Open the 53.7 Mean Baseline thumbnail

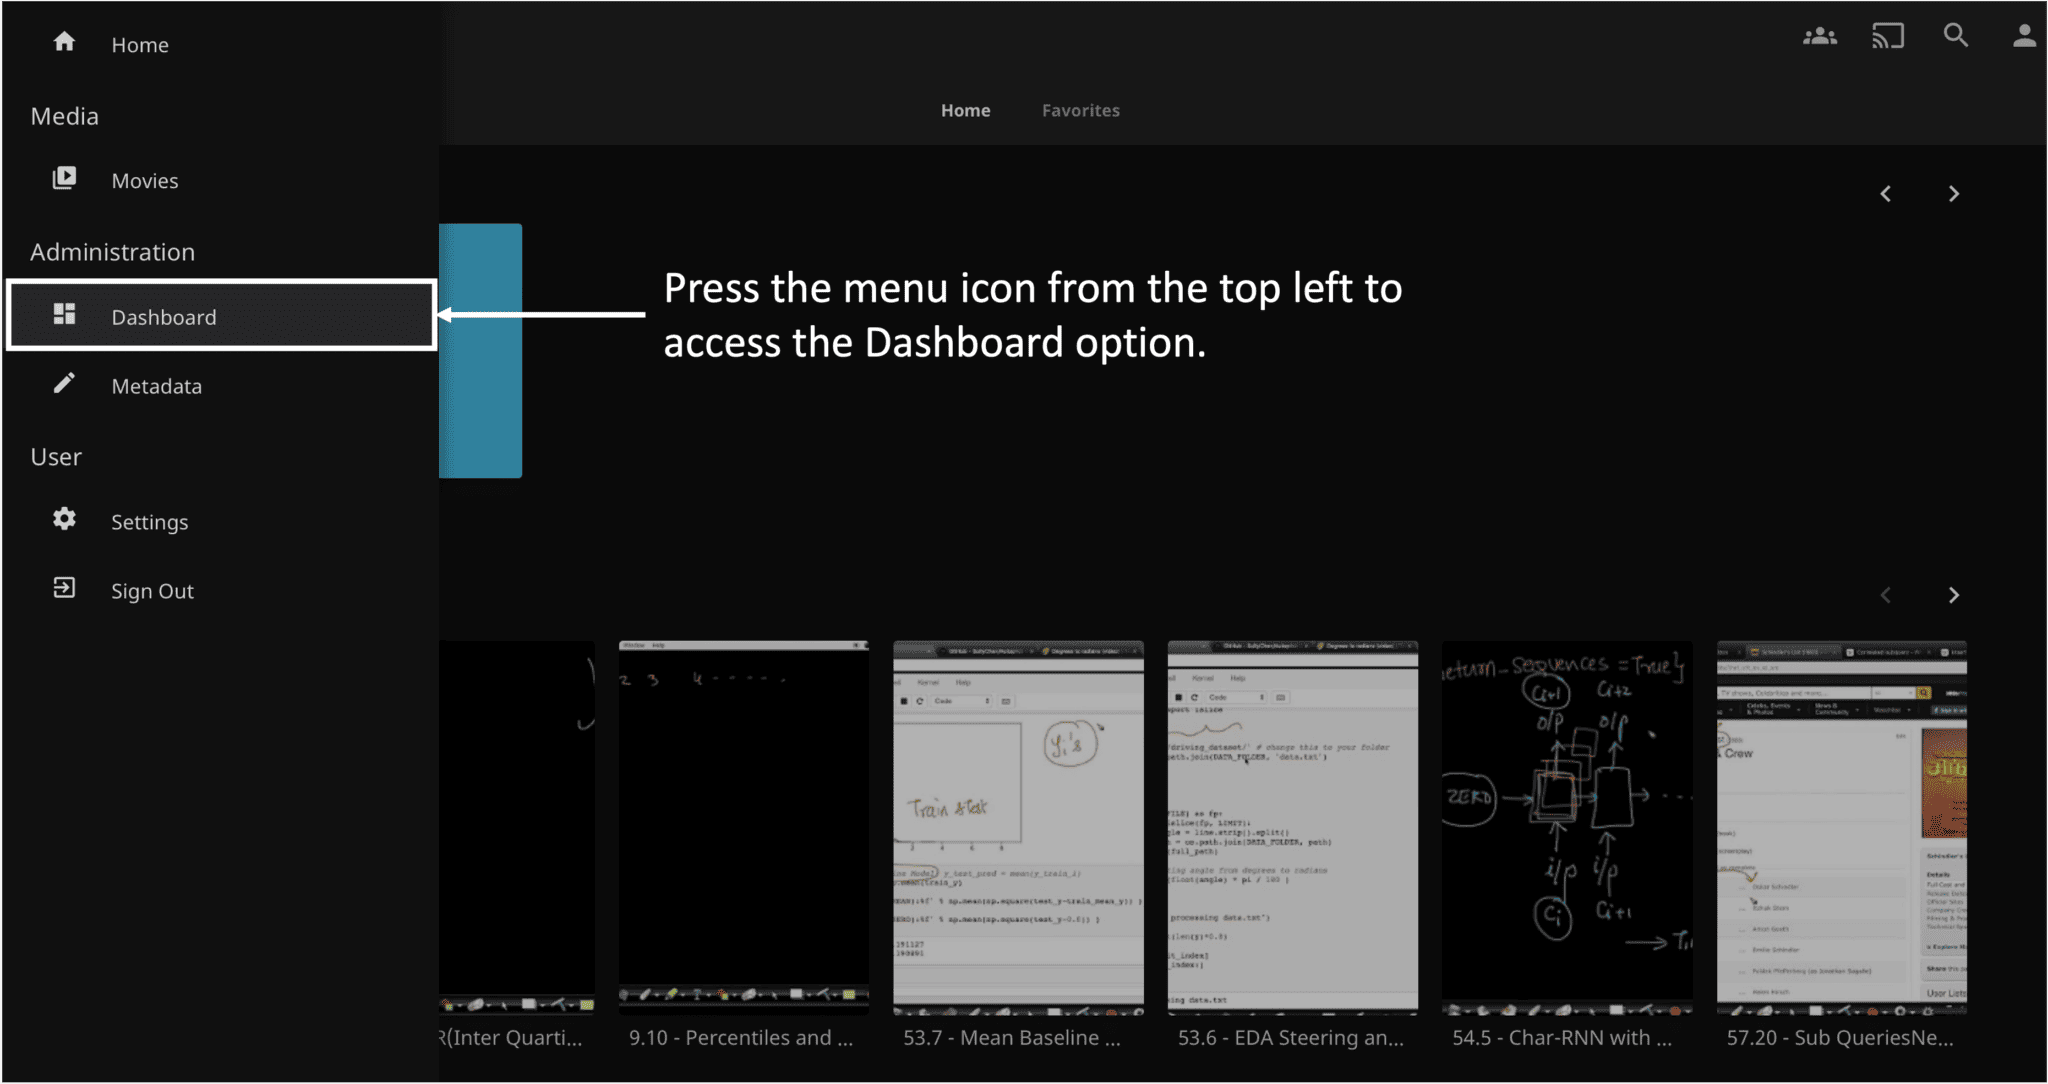click(x=1018, y=826)
